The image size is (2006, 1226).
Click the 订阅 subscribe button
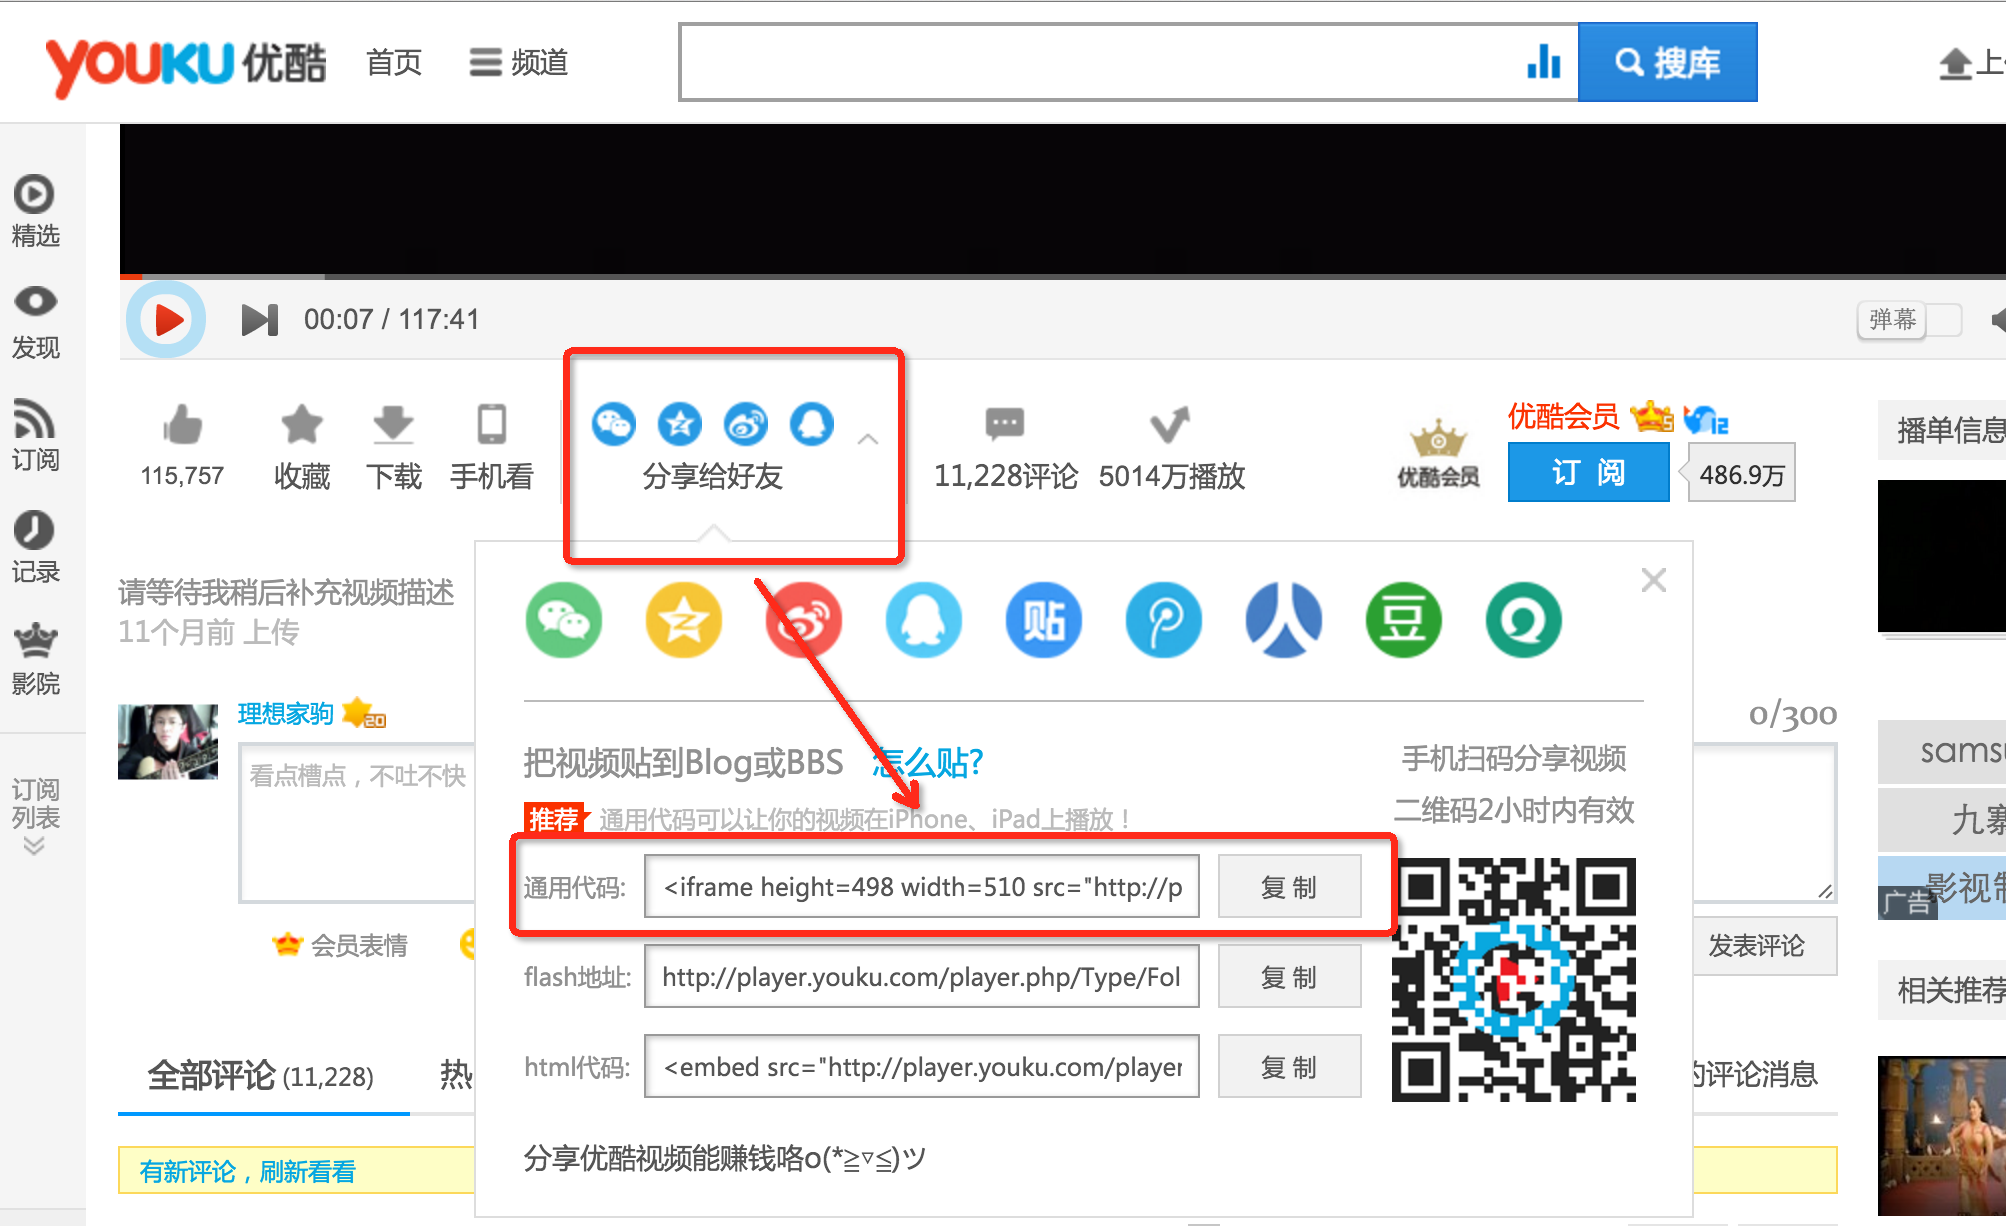click(1588, 472)
